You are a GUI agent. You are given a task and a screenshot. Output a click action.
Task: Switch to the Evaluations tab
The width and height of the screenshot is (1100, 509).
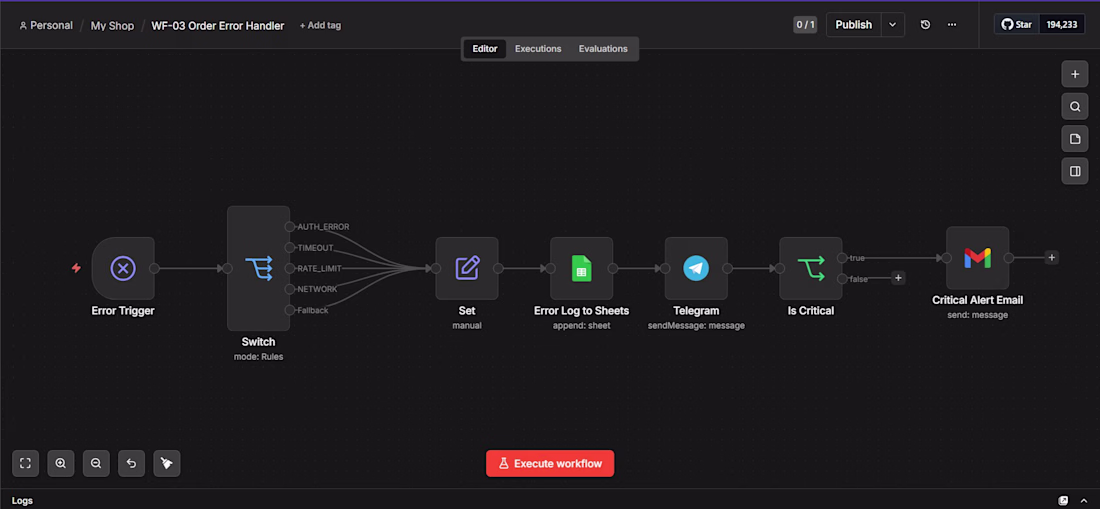[603, 49]
